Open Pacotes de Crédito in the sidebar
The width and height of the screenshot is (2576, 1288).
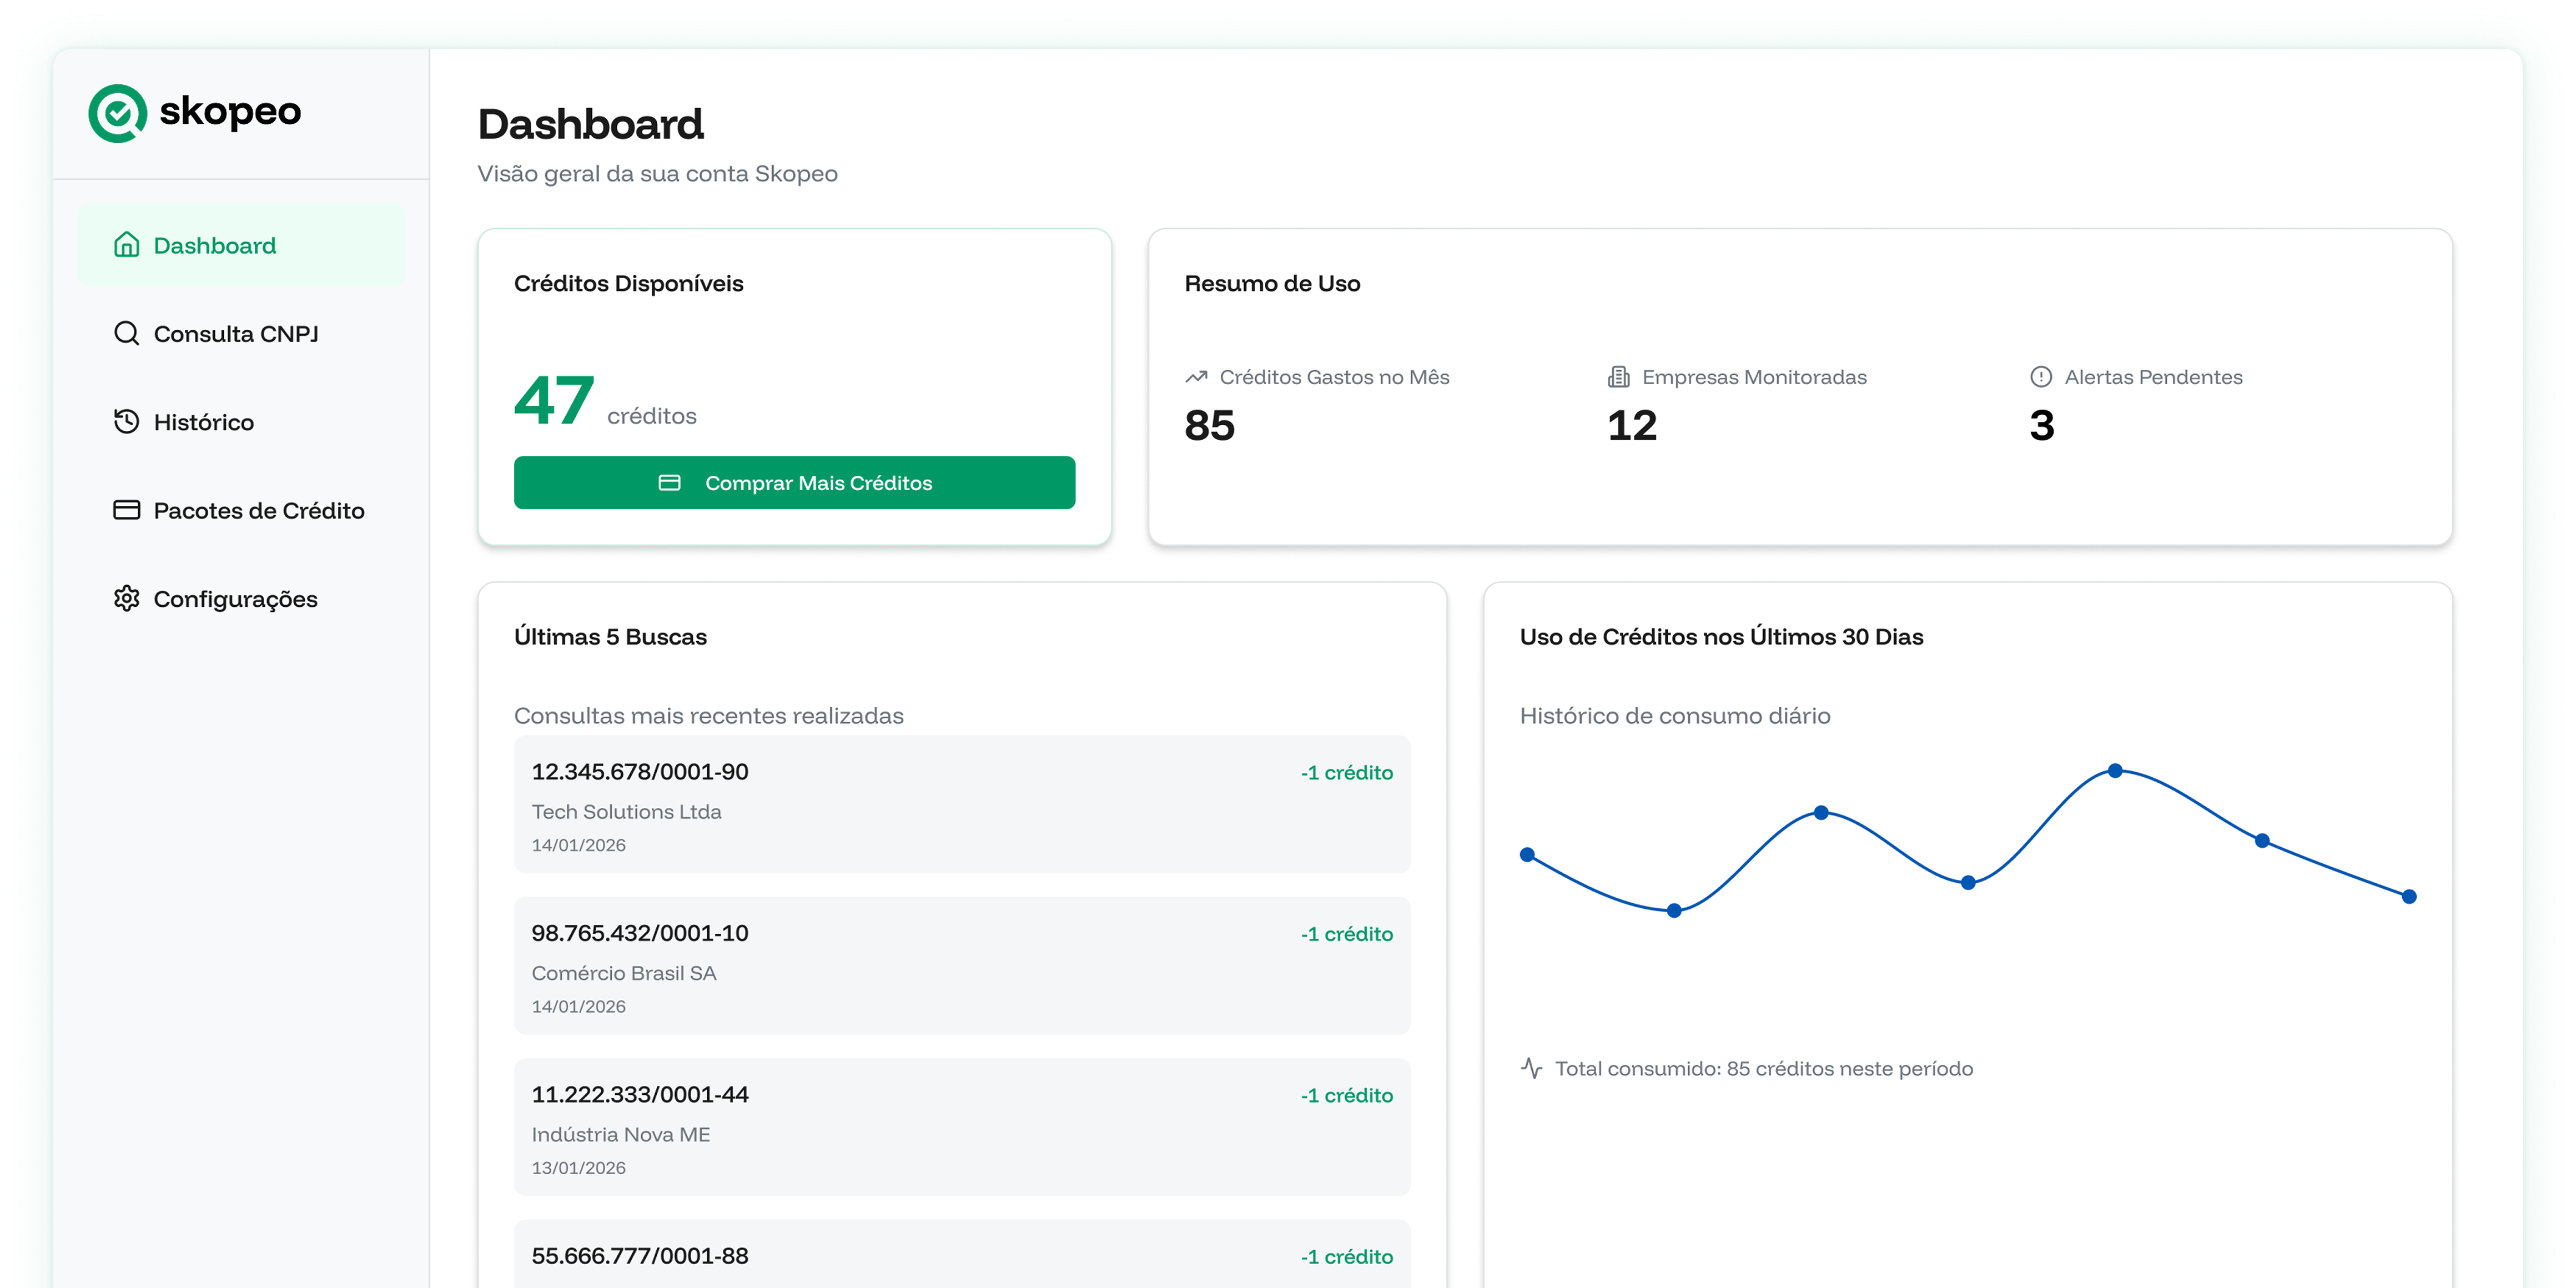coord(258,511)
